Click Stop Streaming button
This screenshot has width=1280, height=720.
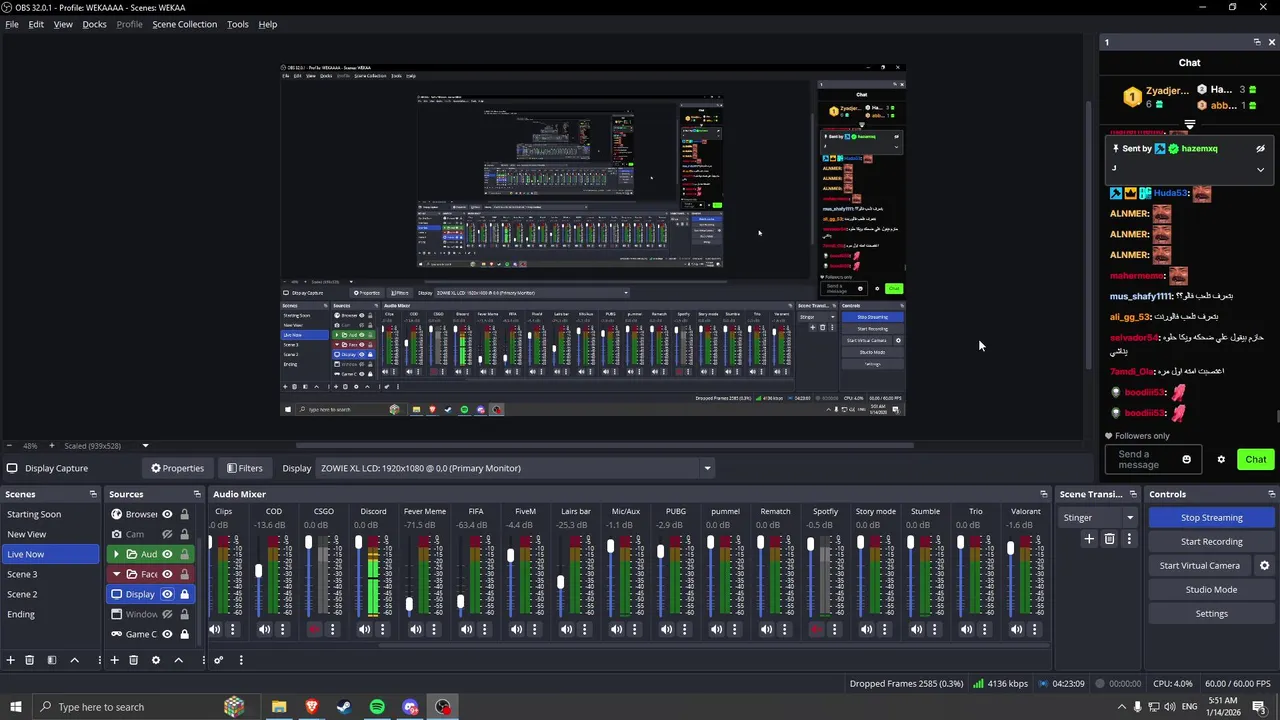[x=1211, y=517]
